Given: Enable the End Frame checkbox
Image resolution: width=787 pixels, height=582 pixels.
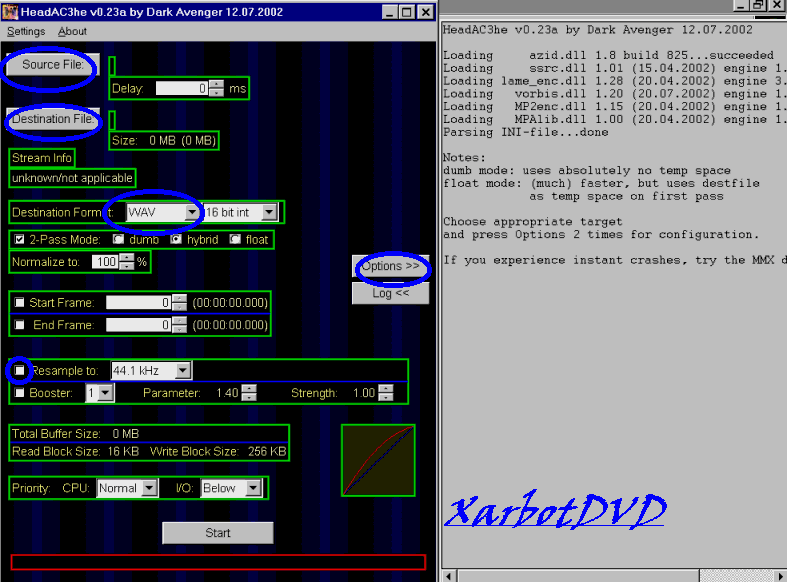Looking at the screenshot, I should click(x=19, y=325).
